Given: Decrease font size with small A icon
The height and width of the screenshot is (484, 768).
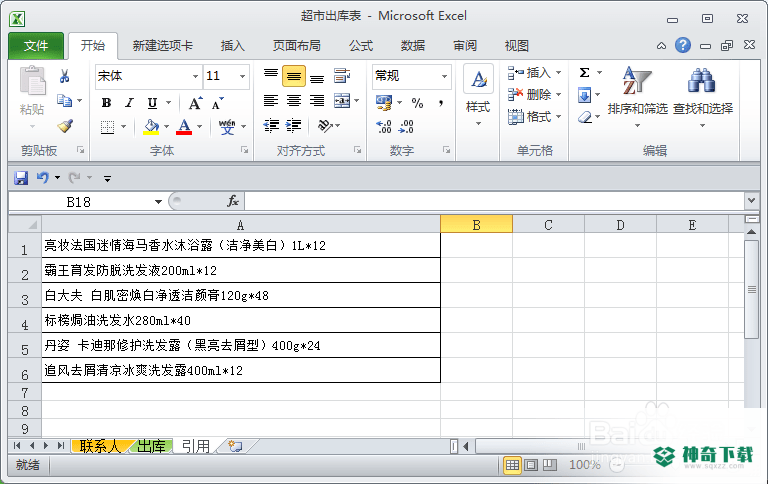Looking at the screenshot, I should click(217, 103).
